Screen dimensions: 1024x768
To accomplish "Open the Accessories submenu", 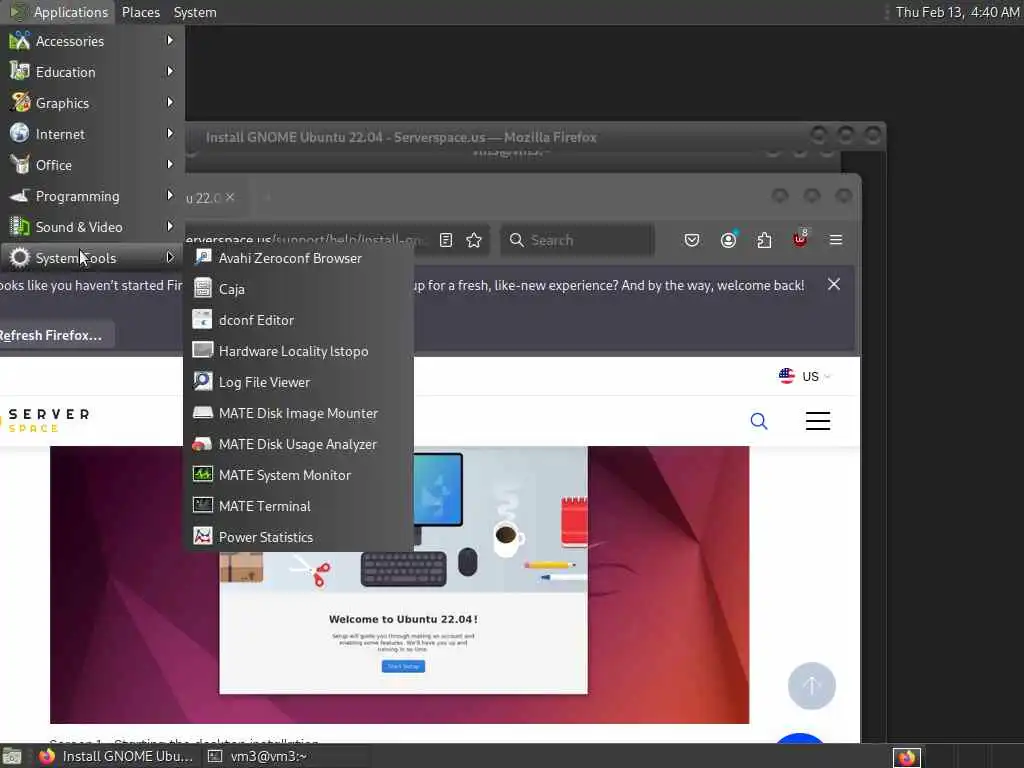I will 92,41.
